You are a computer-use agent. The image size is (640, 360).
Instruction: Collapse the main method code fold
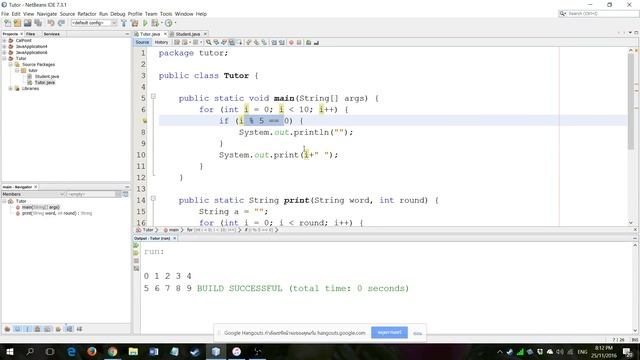click(x=153, y=97)
